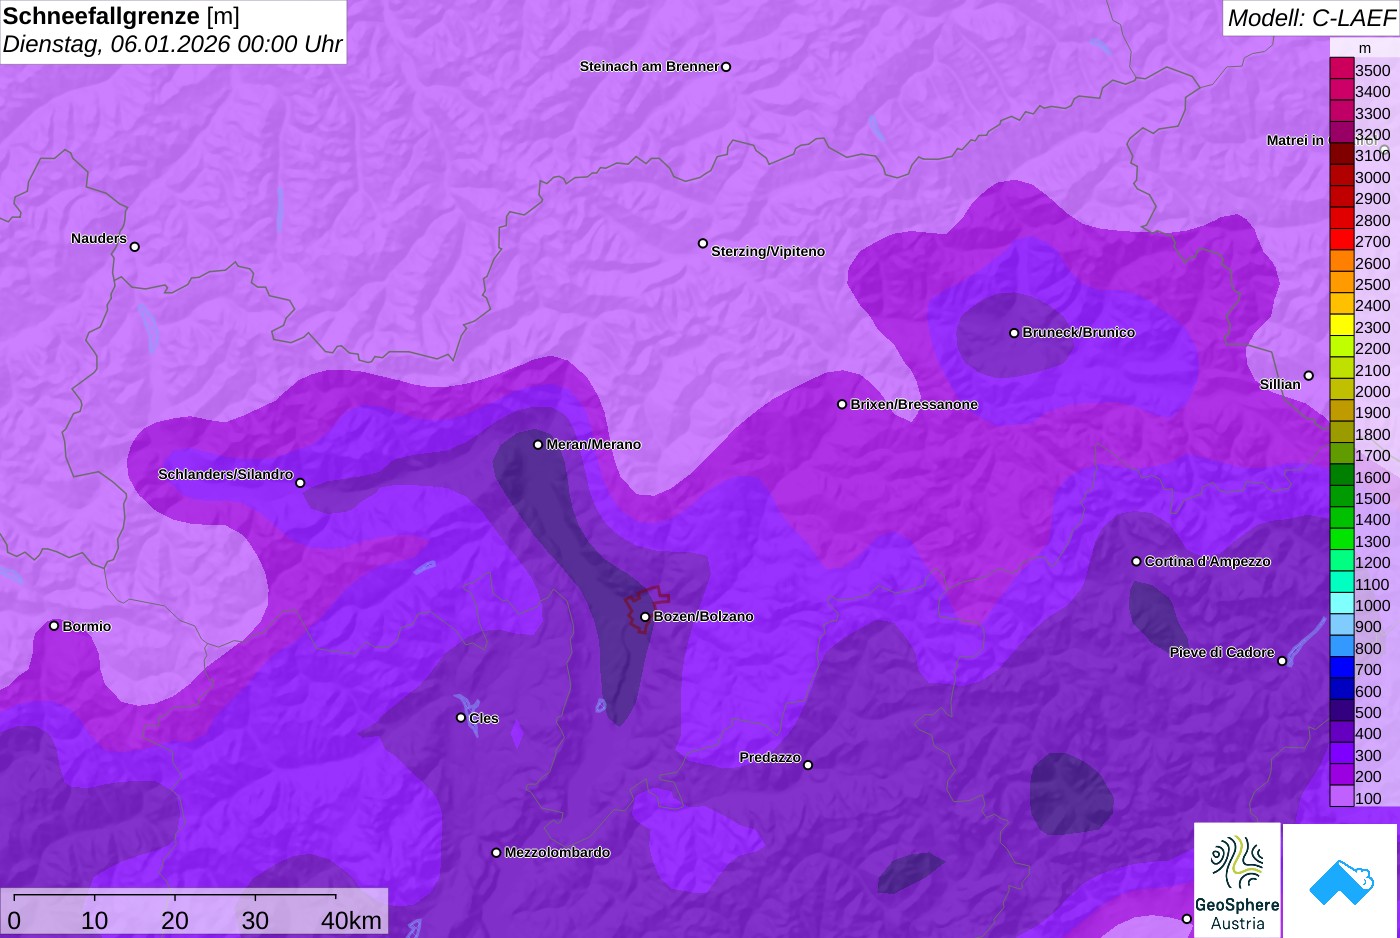Select the 100 m lilac legend swatch
Image resolution: width=1400 pixels, height=938 pixels.
1341,797
